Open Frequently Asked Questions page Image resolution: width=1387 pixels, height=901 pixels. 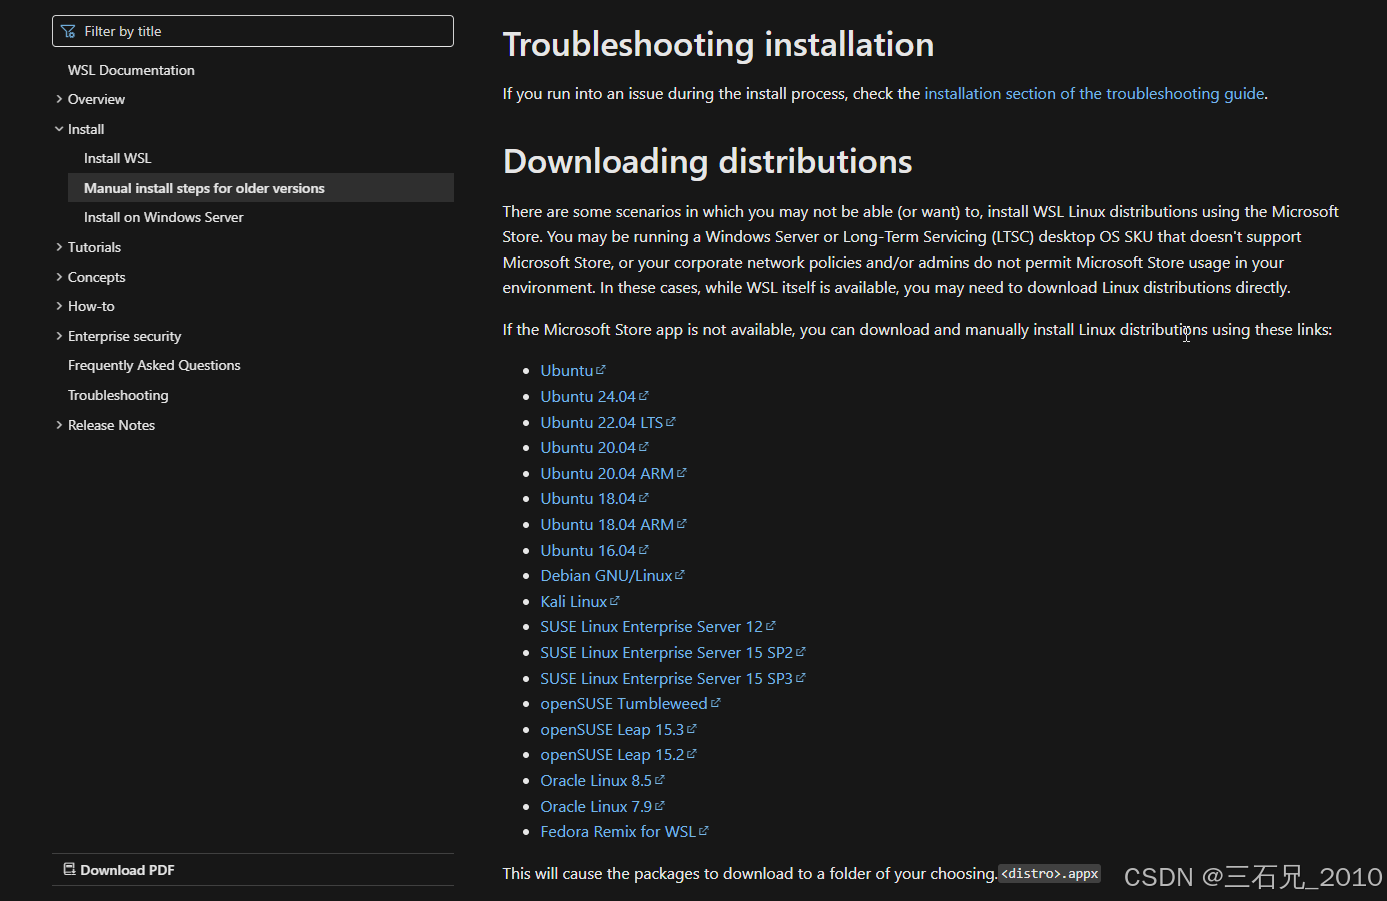(154, 365)
